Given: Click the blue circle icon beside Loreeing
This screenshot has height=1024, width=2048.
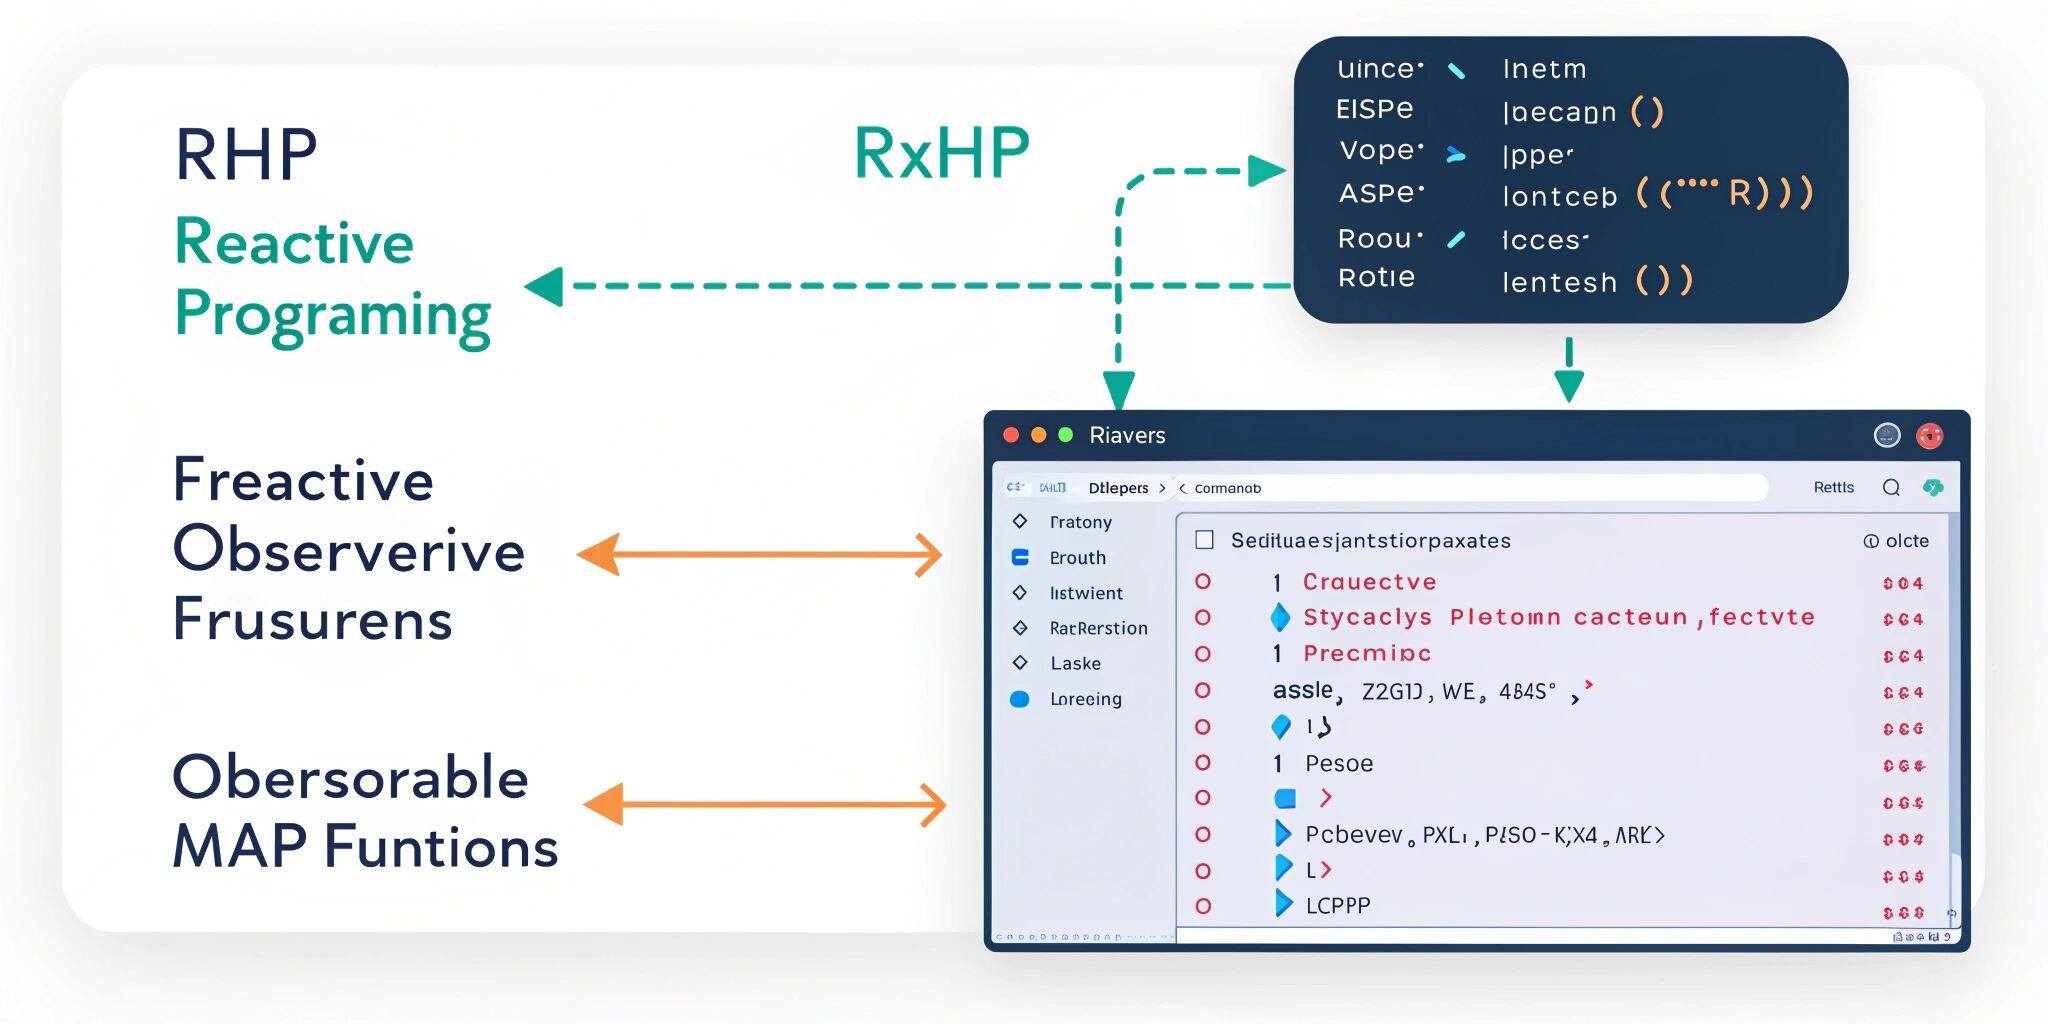Looking at the screenshot, I should 1020,699.
